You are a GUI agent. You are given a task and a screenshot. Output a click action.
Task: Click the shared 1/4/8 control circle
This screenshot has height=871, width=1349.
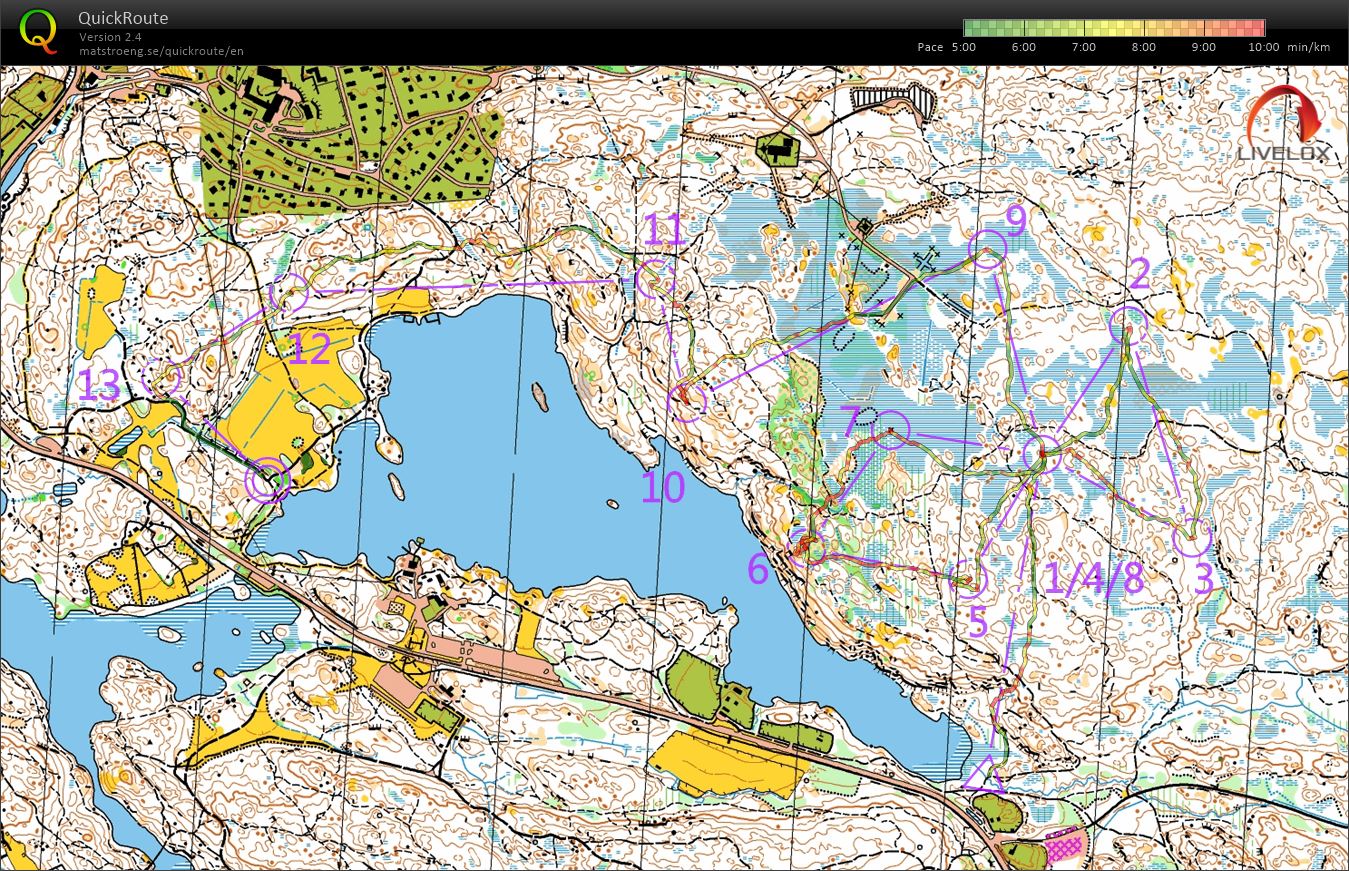point(1041,453)
